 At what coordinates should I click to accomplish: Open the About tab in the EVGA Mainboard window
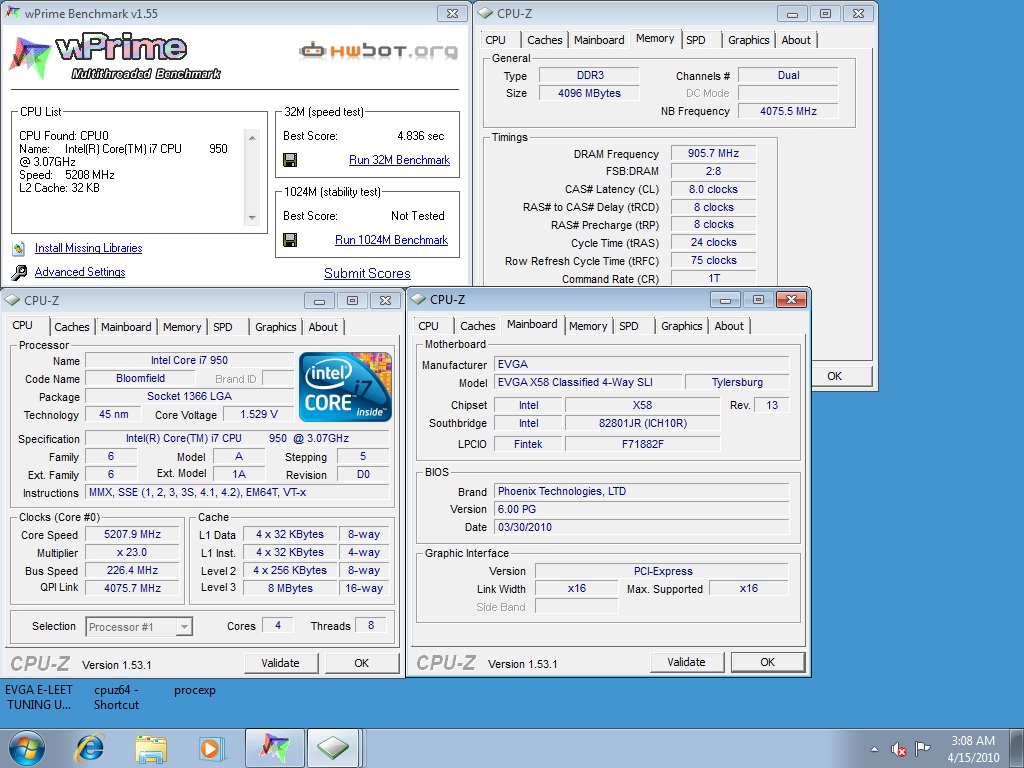(729, 326)
